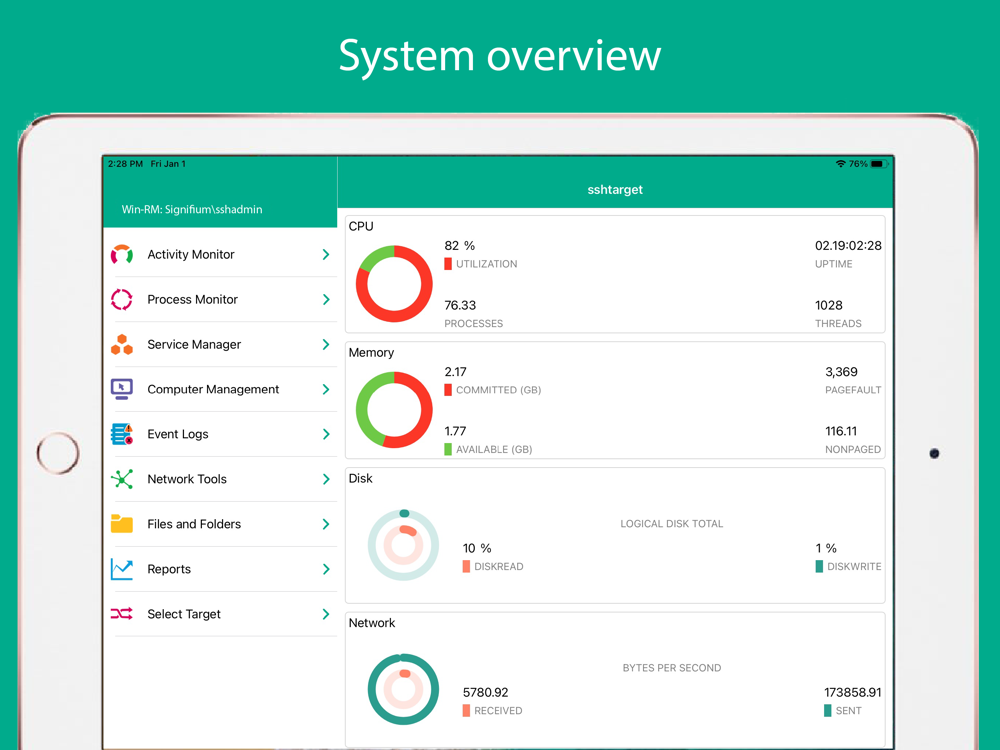Expand the Process Monitor chevron
The height and width of the screenshot is (750, 1000).
click(x=326, y=299)
